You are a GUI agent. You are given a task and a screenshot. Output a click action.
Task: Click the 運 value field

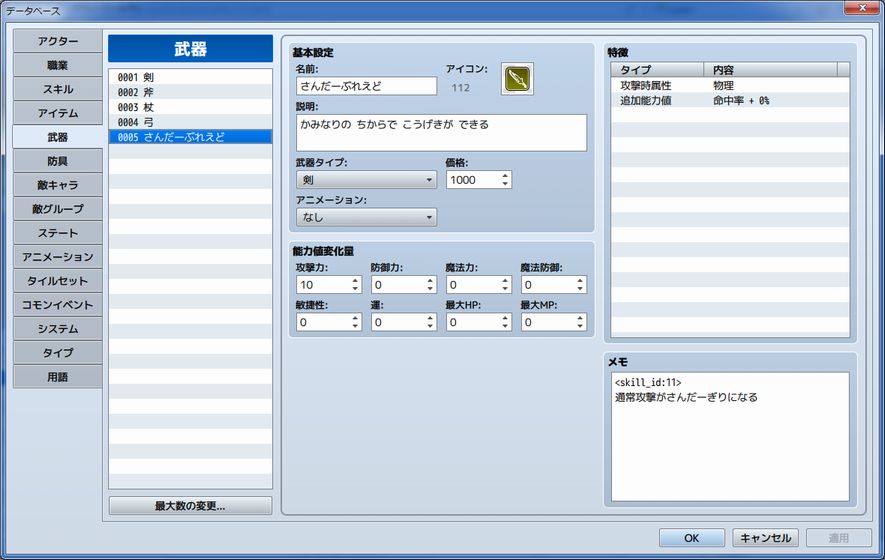(397, 322)
